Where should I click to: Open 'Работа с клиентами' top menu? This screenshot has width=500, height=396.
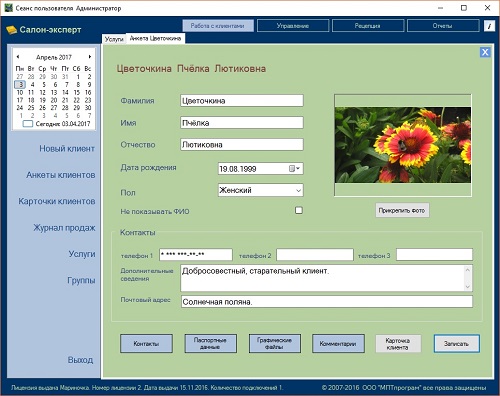click(x=218, y=26)
